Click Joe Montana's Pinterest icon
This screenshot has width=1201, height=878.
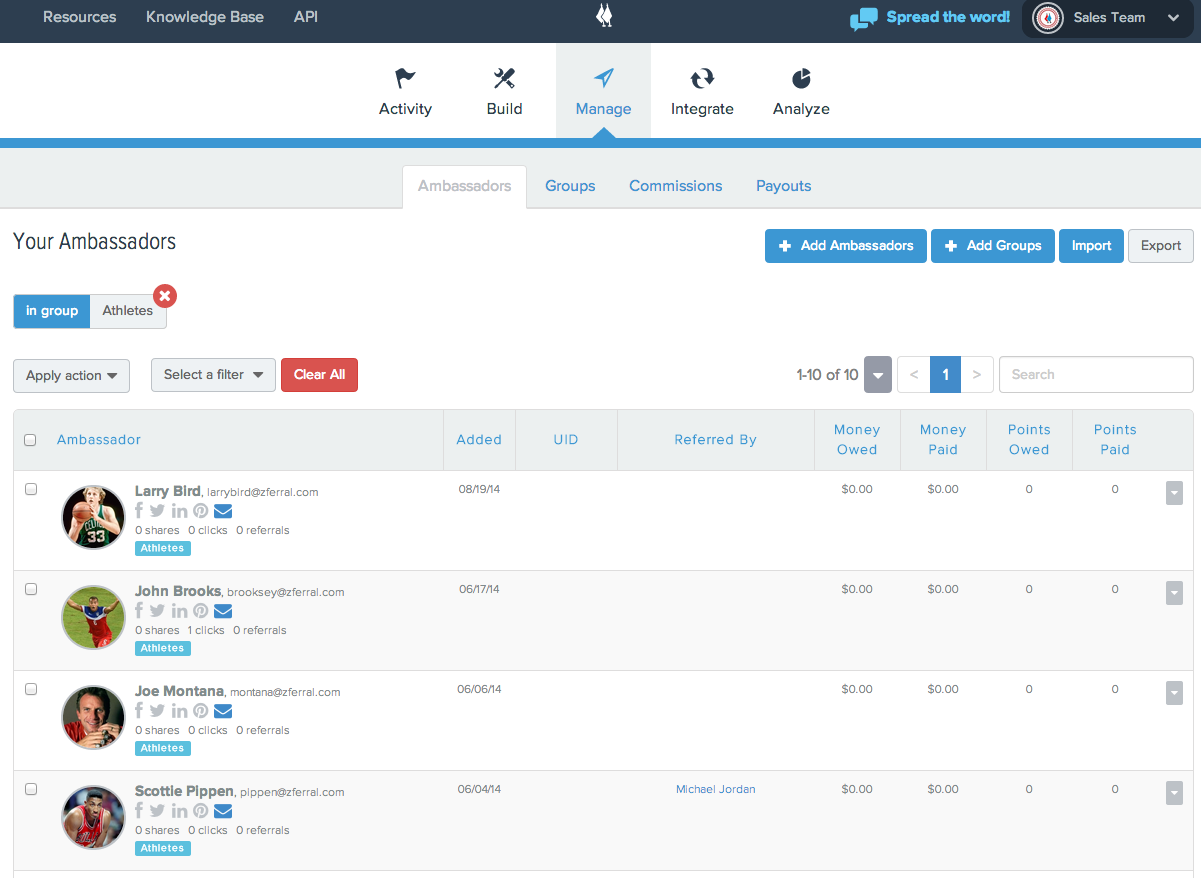[200, 711]
